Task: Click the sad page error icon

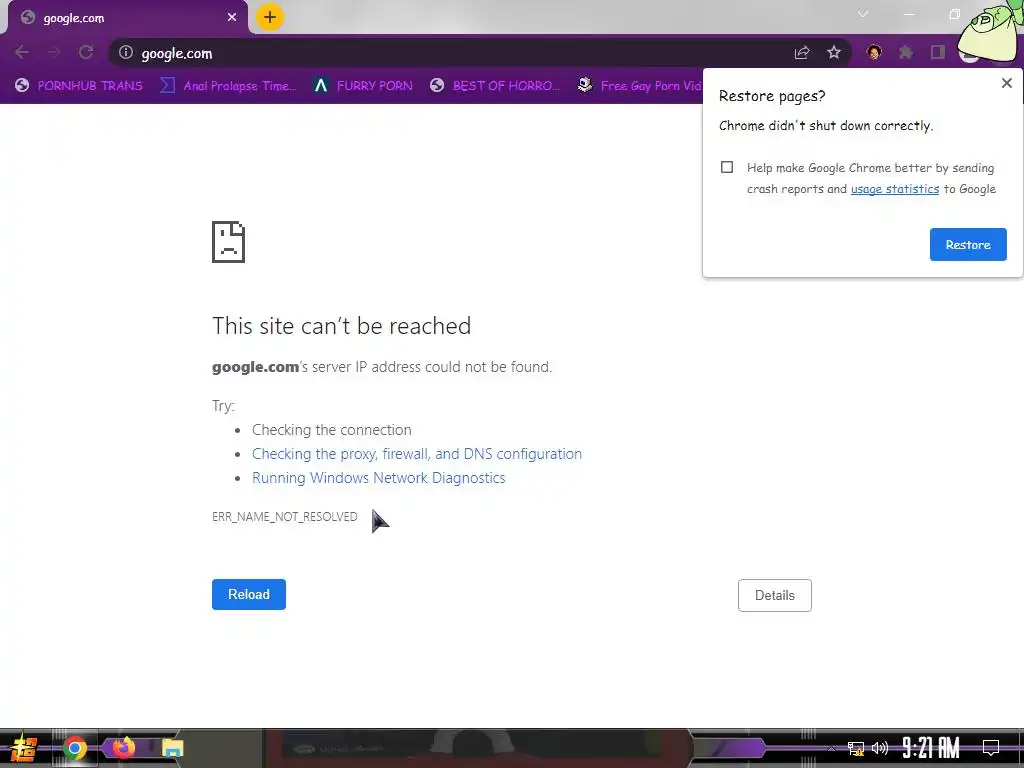Action: (x=229, y=242)
